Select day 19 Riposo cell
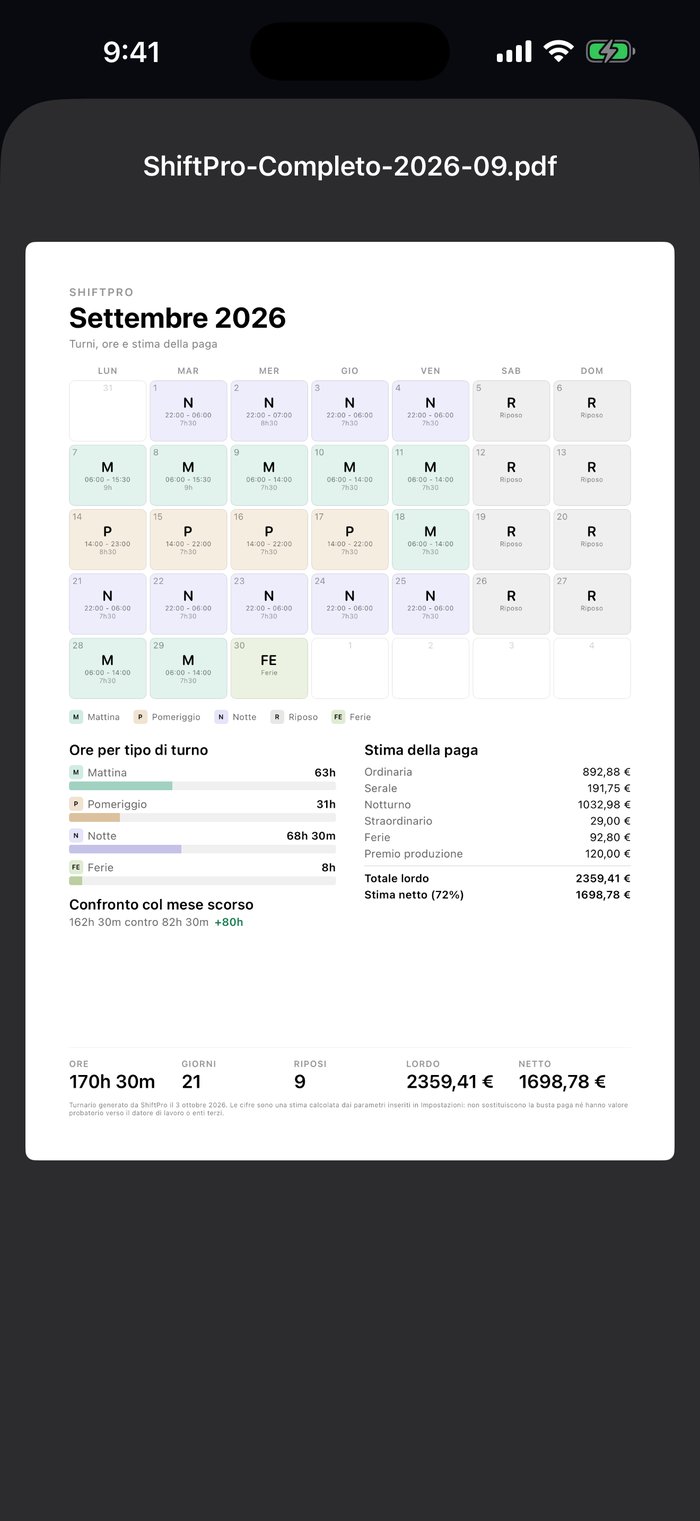The width and height of the screenshot is (700, 1521). coord(511,539)
